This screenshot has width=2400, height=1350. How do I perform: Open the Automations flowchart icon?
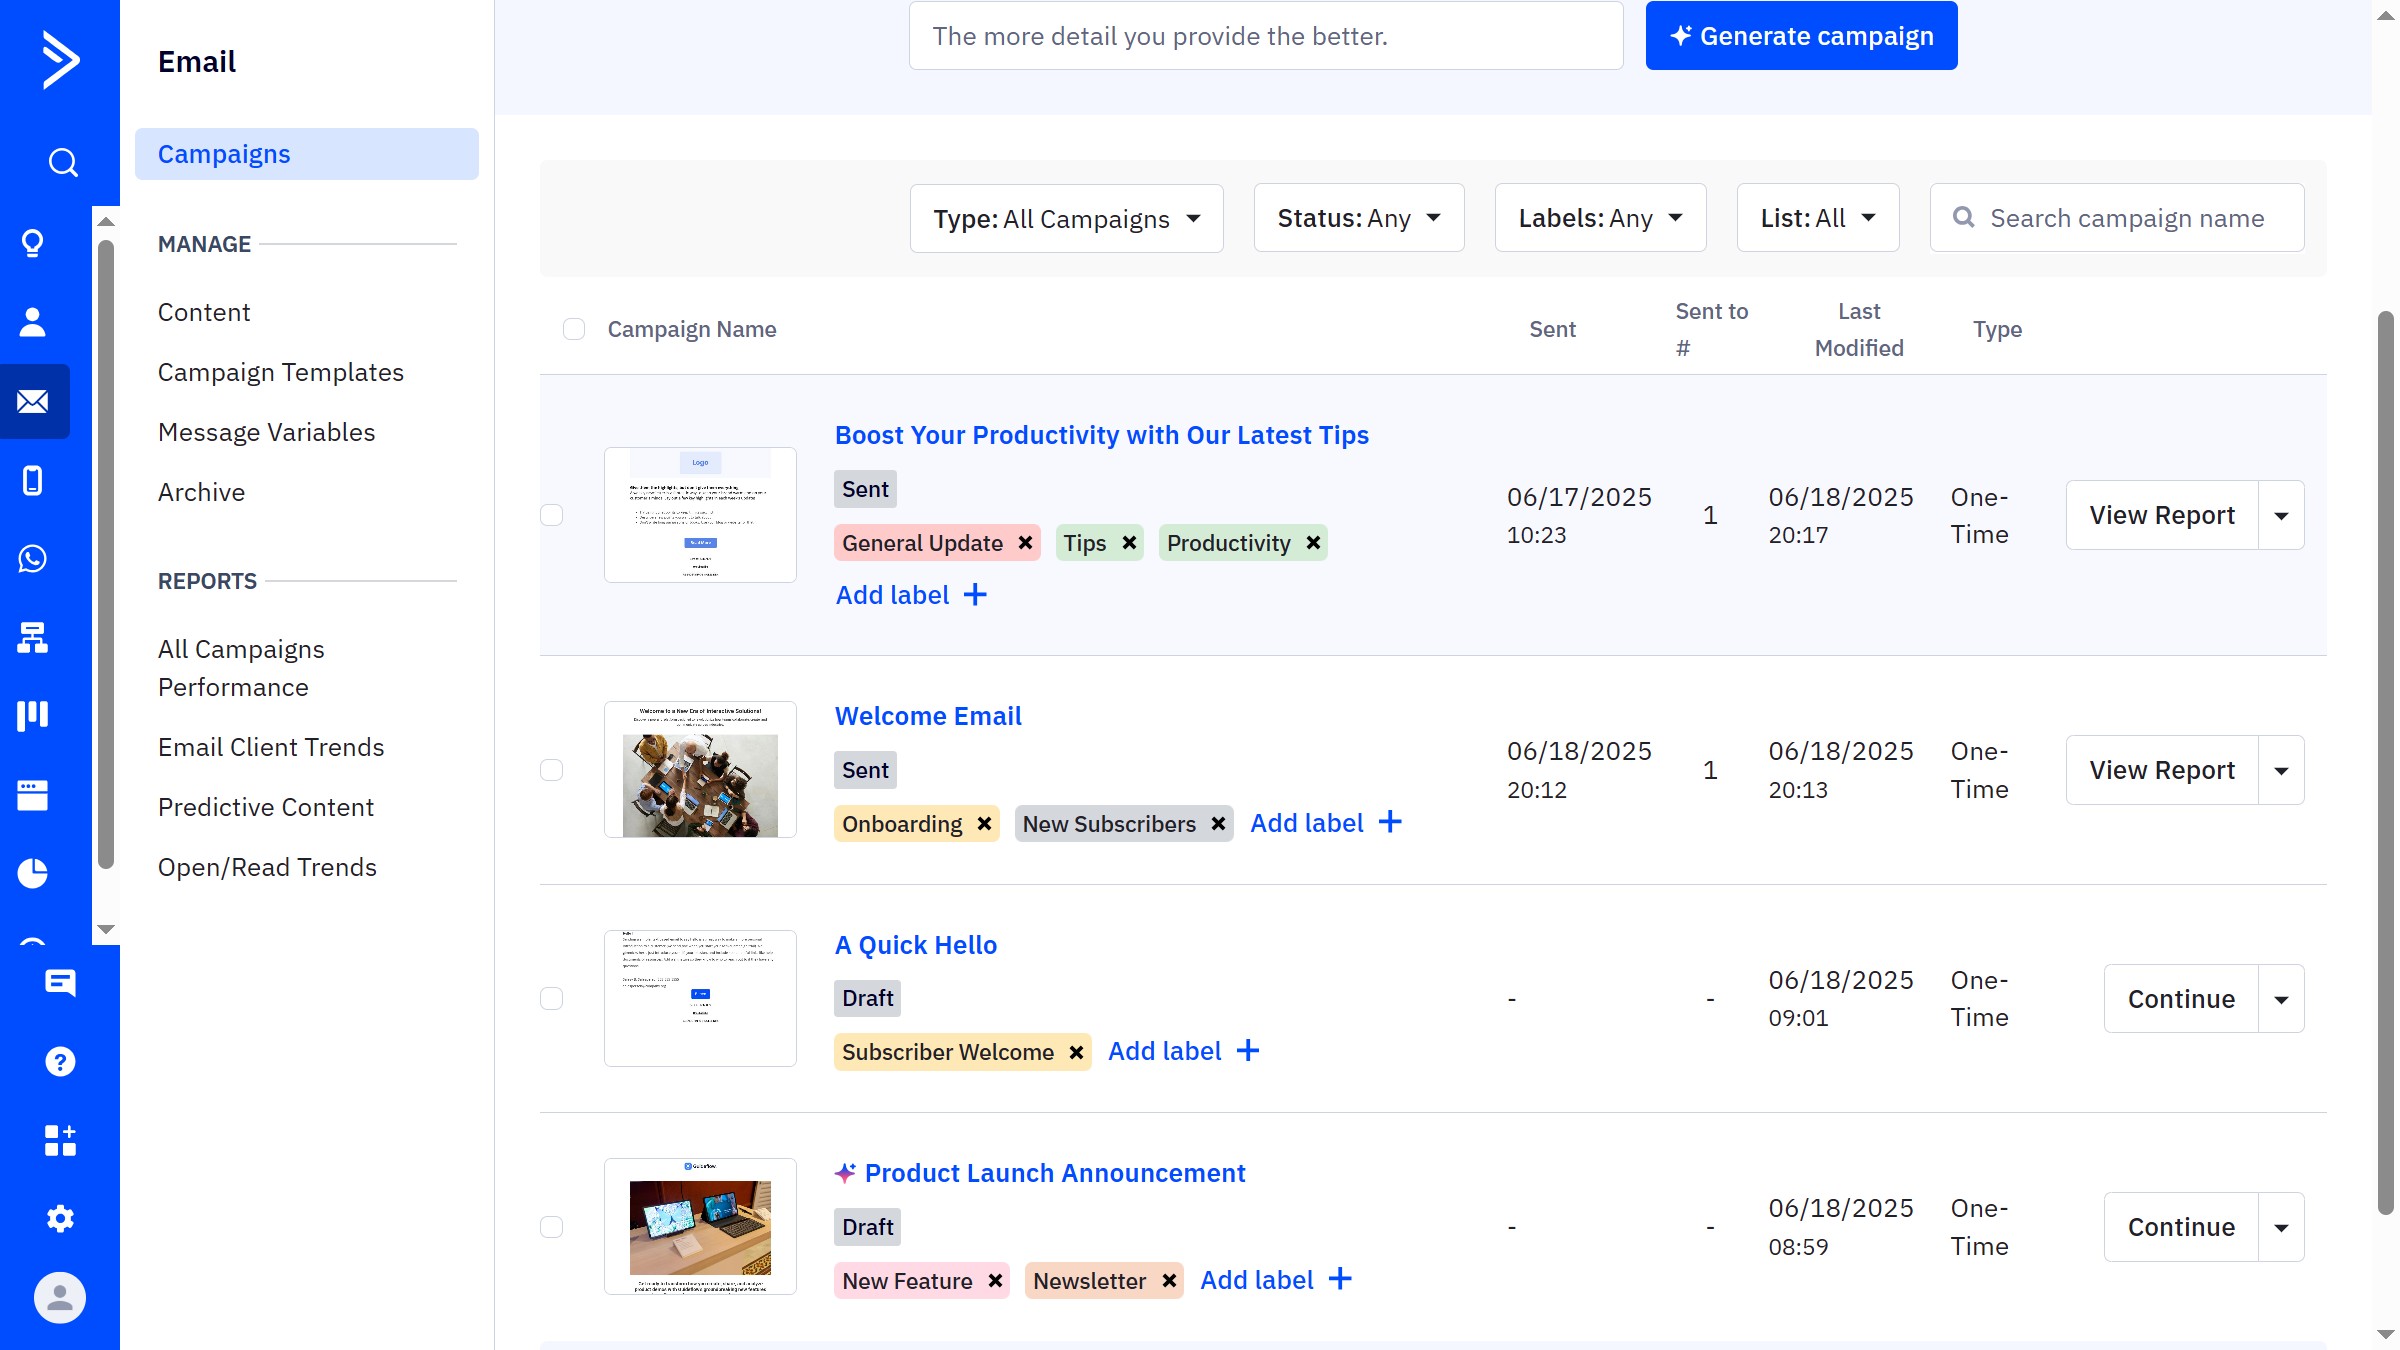pos(33,637)
